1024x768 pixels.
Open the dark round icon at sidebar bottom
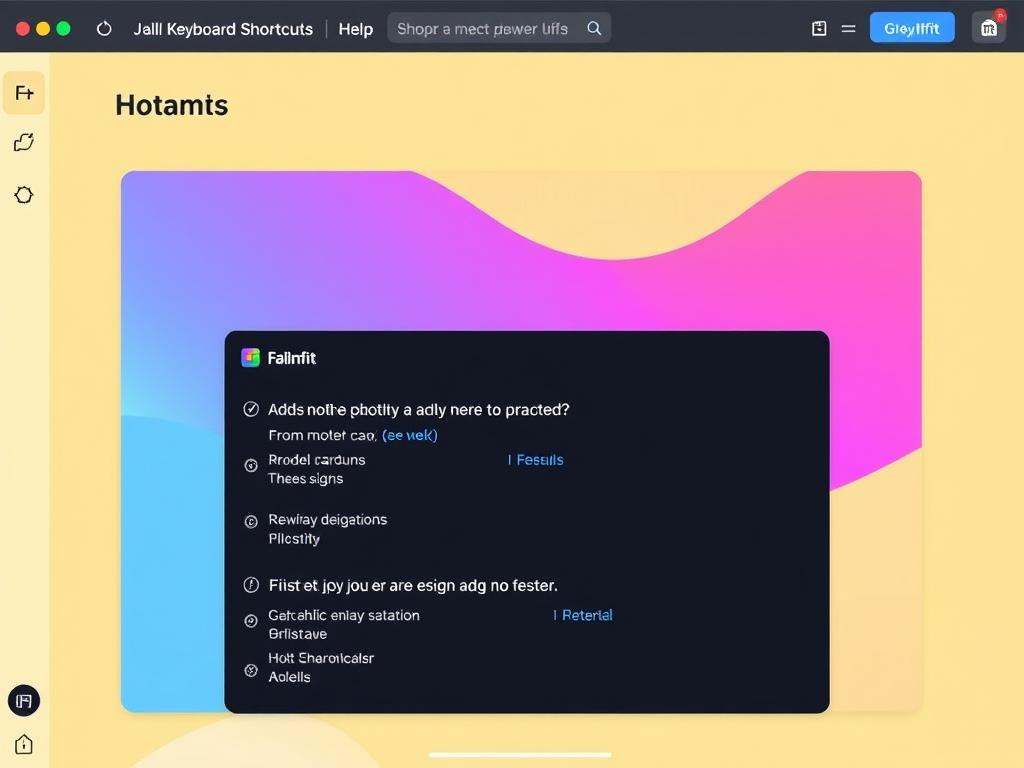pos(24,701)
